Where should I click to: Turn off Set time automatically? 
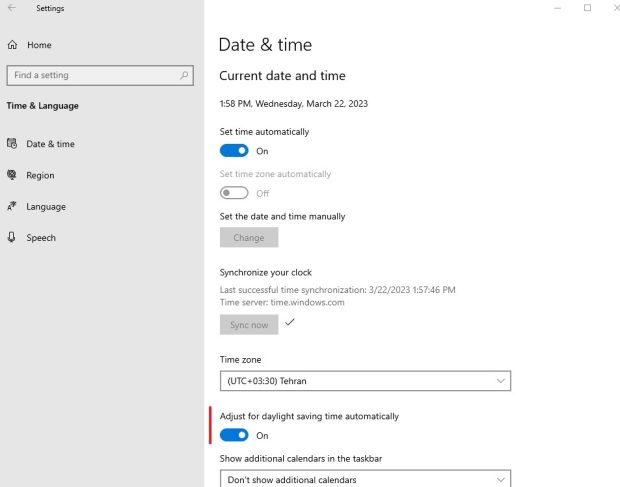click(x=234, y=151)
